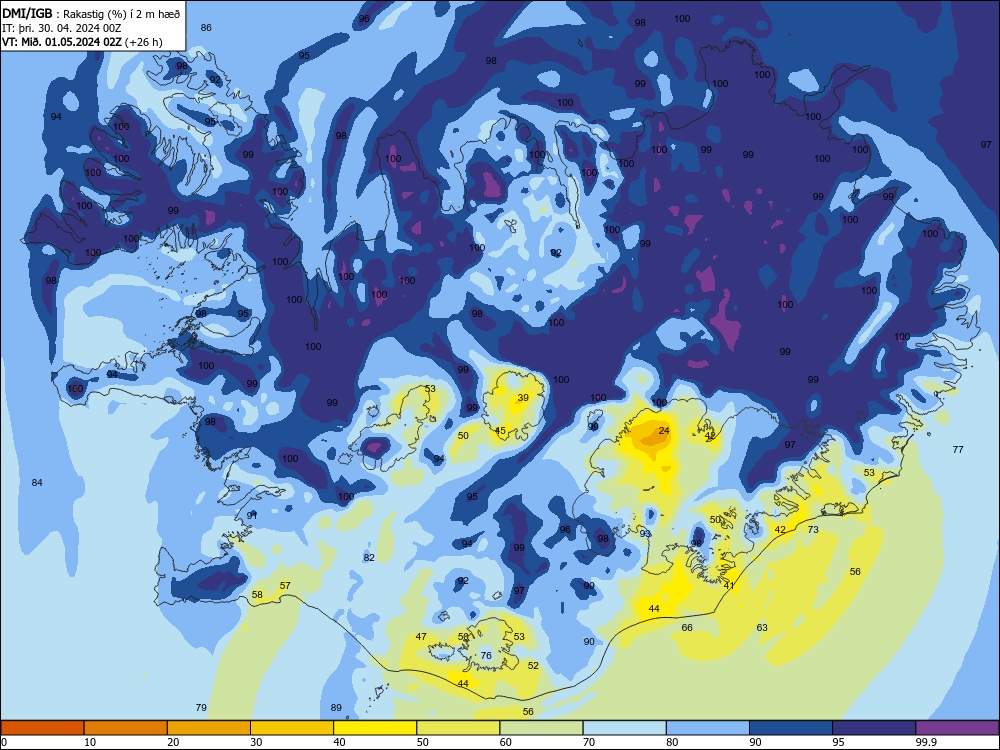
Task: Click the '58' value on southwest coast
Action: click(257, 594)
